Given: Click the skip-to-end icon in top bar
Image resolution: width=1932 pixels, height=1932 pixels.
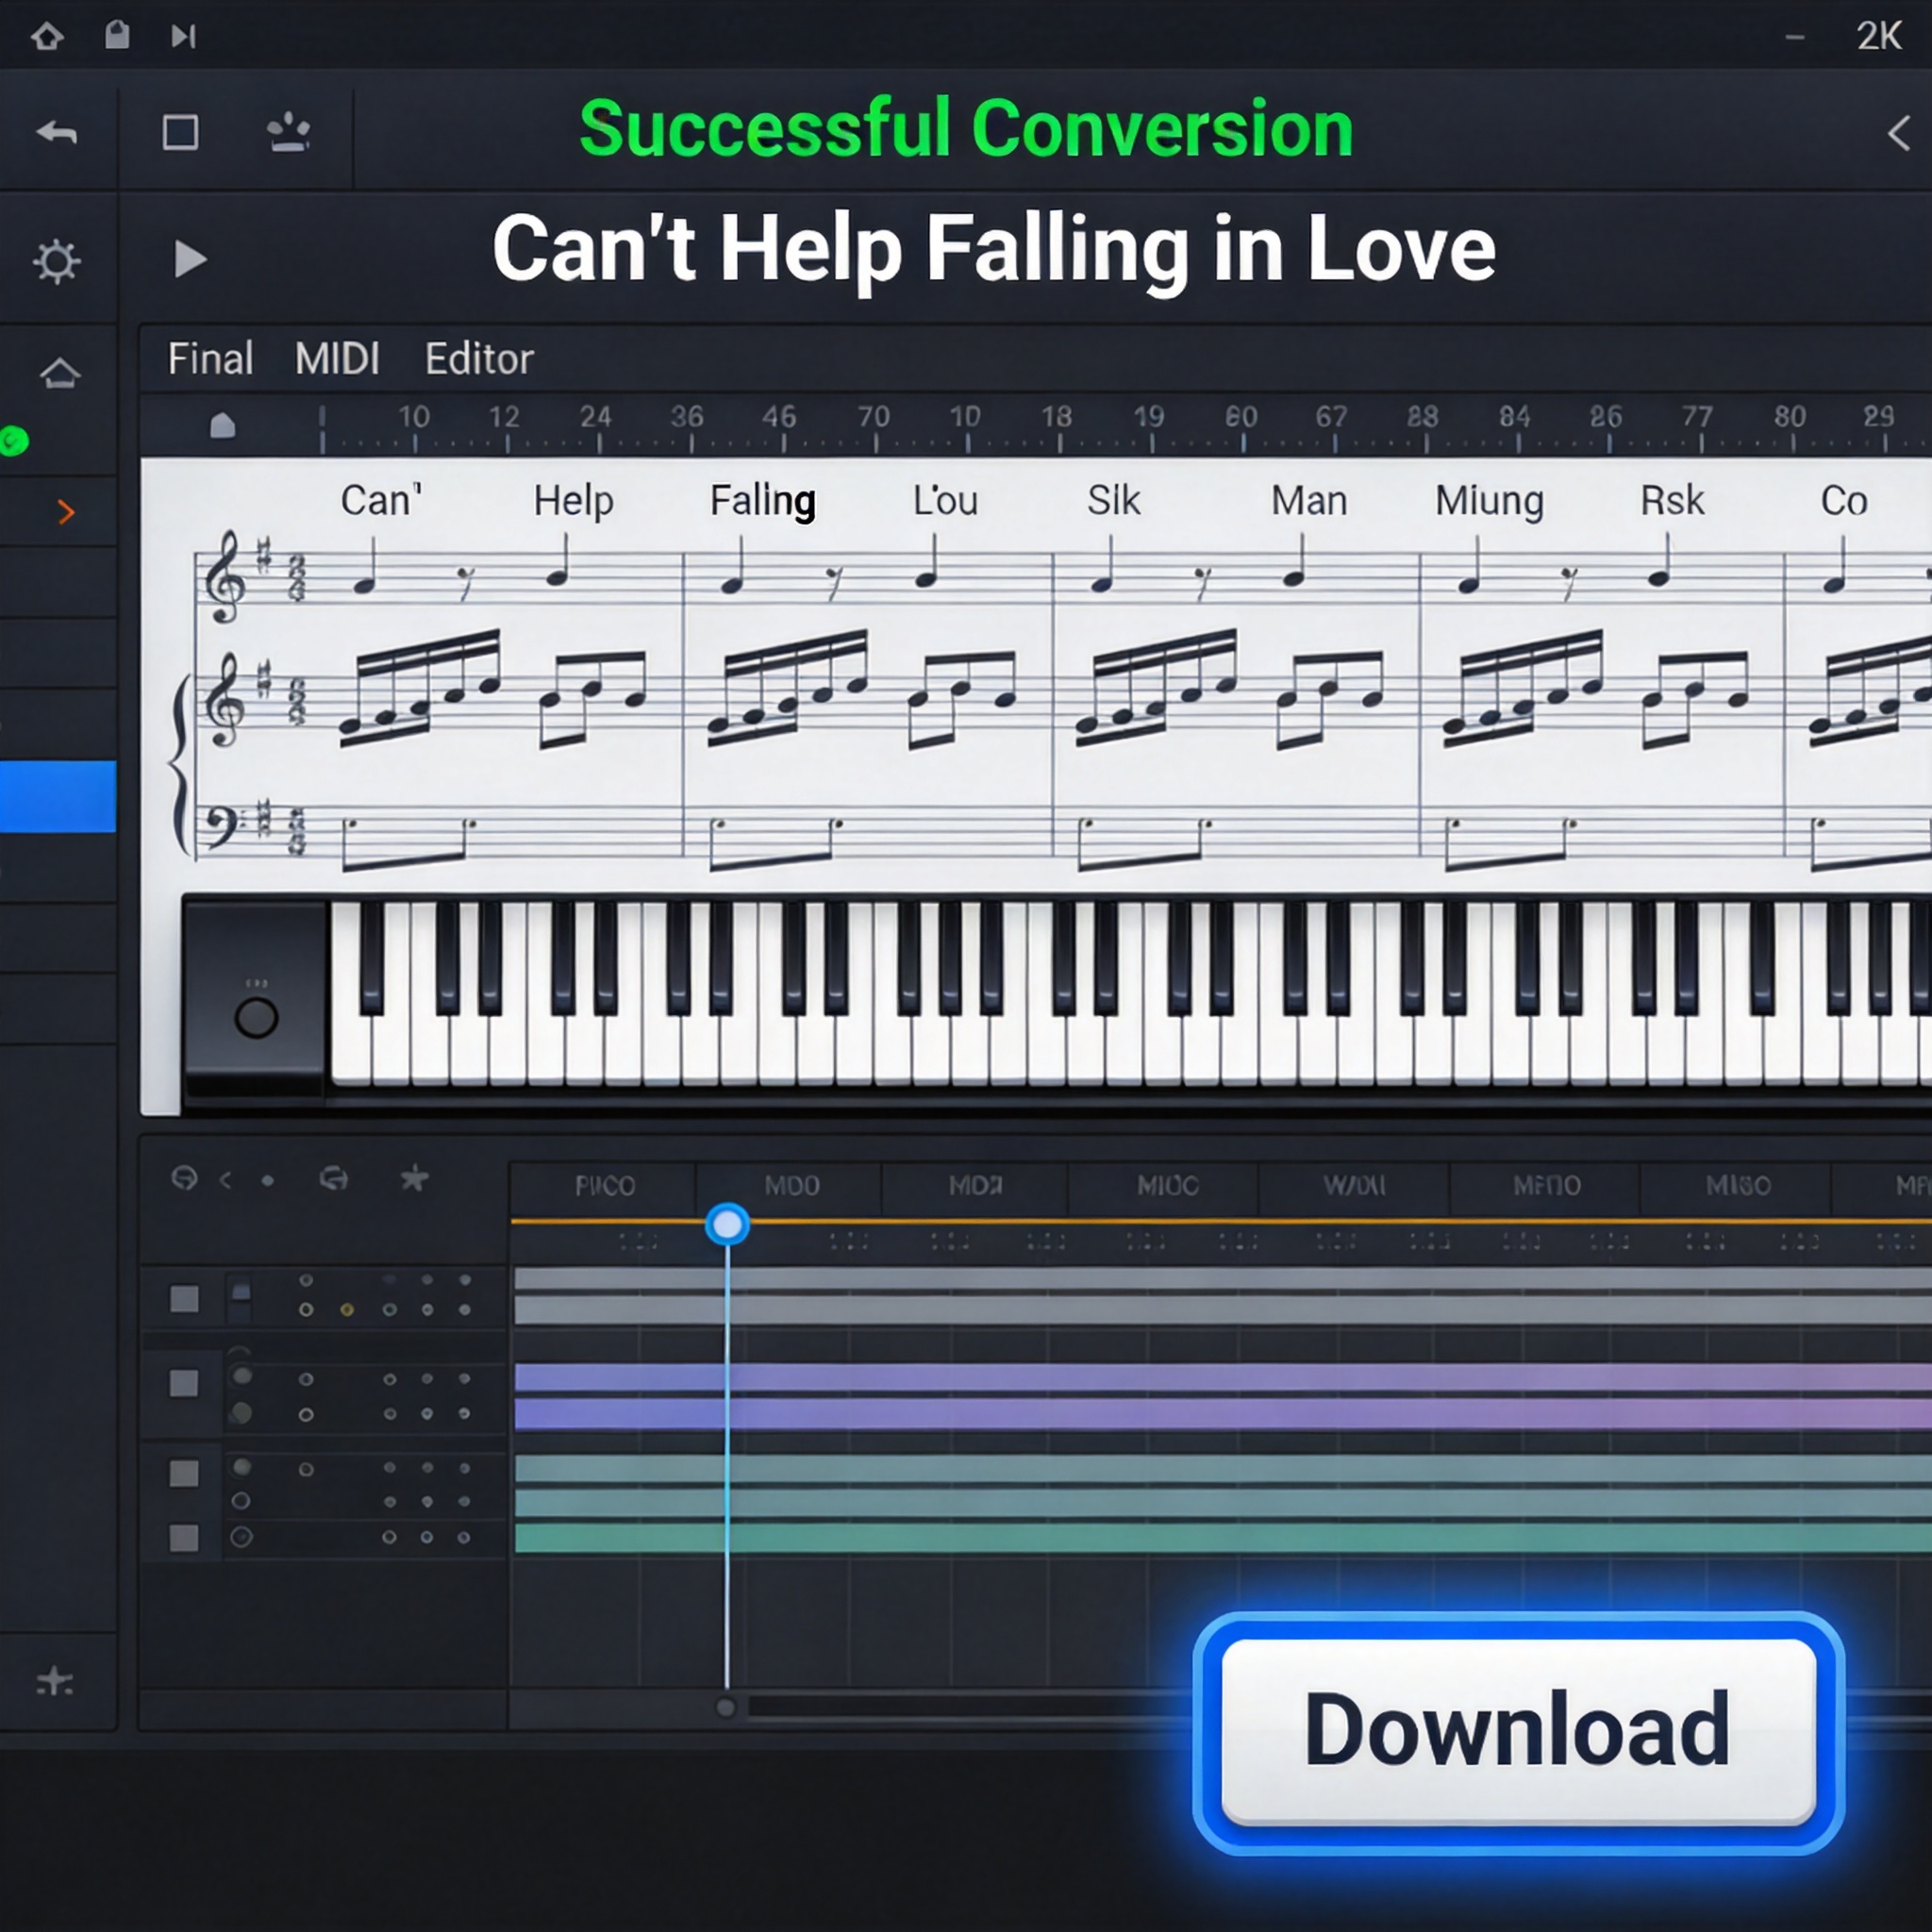Looking at the screenshot, I should coord(183,37).
